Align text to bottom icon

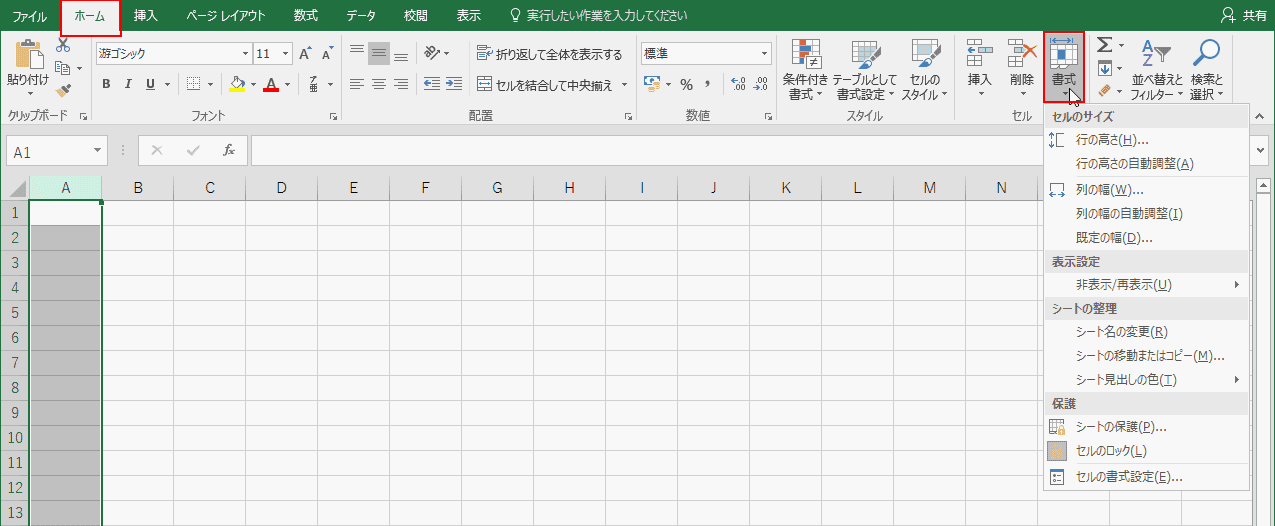401,54
